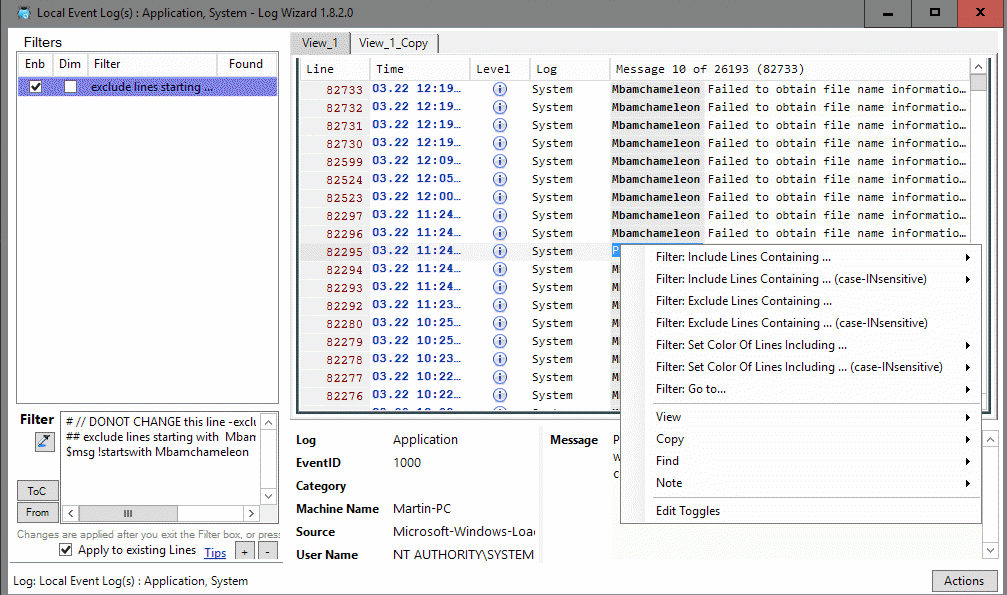Screen dimensions: 1007x595
Task: Click the minus button to remove filter
Action: (268, 551)
